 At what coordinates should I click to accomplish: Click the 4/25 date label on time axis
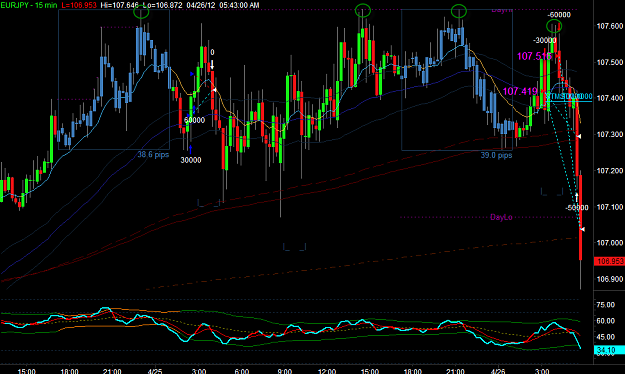[155, 371]
